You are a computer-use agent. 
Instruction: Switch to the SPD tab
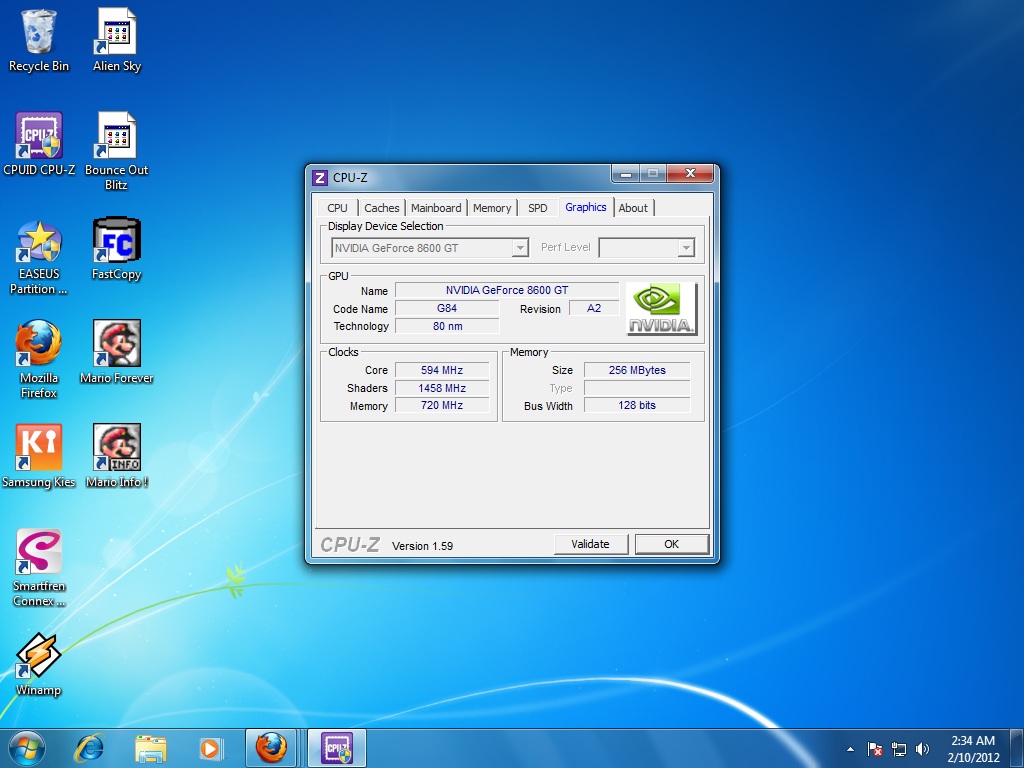[537, 208]
